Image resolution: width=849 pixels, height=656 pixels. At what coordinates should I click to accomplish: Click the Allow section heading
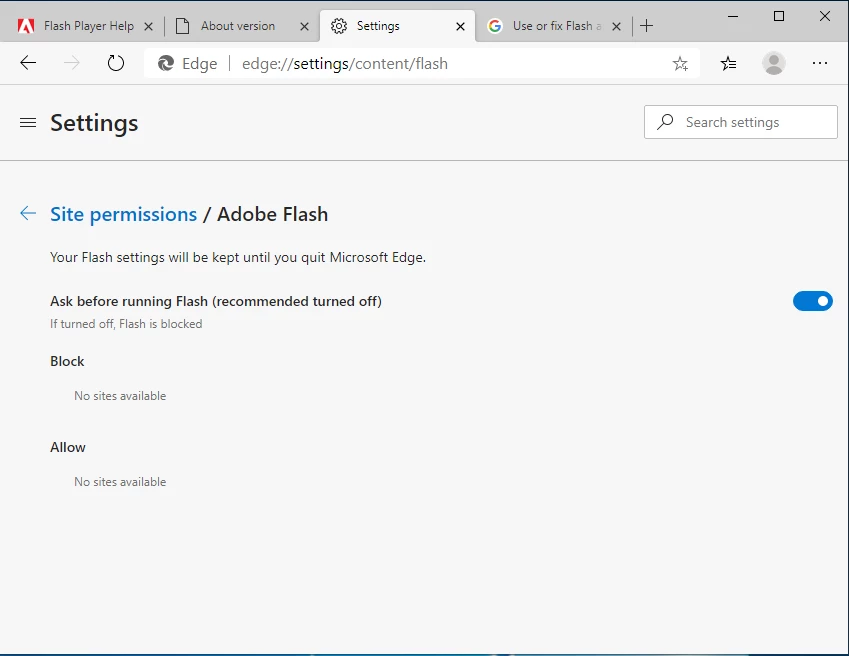(x=68, y=447)
